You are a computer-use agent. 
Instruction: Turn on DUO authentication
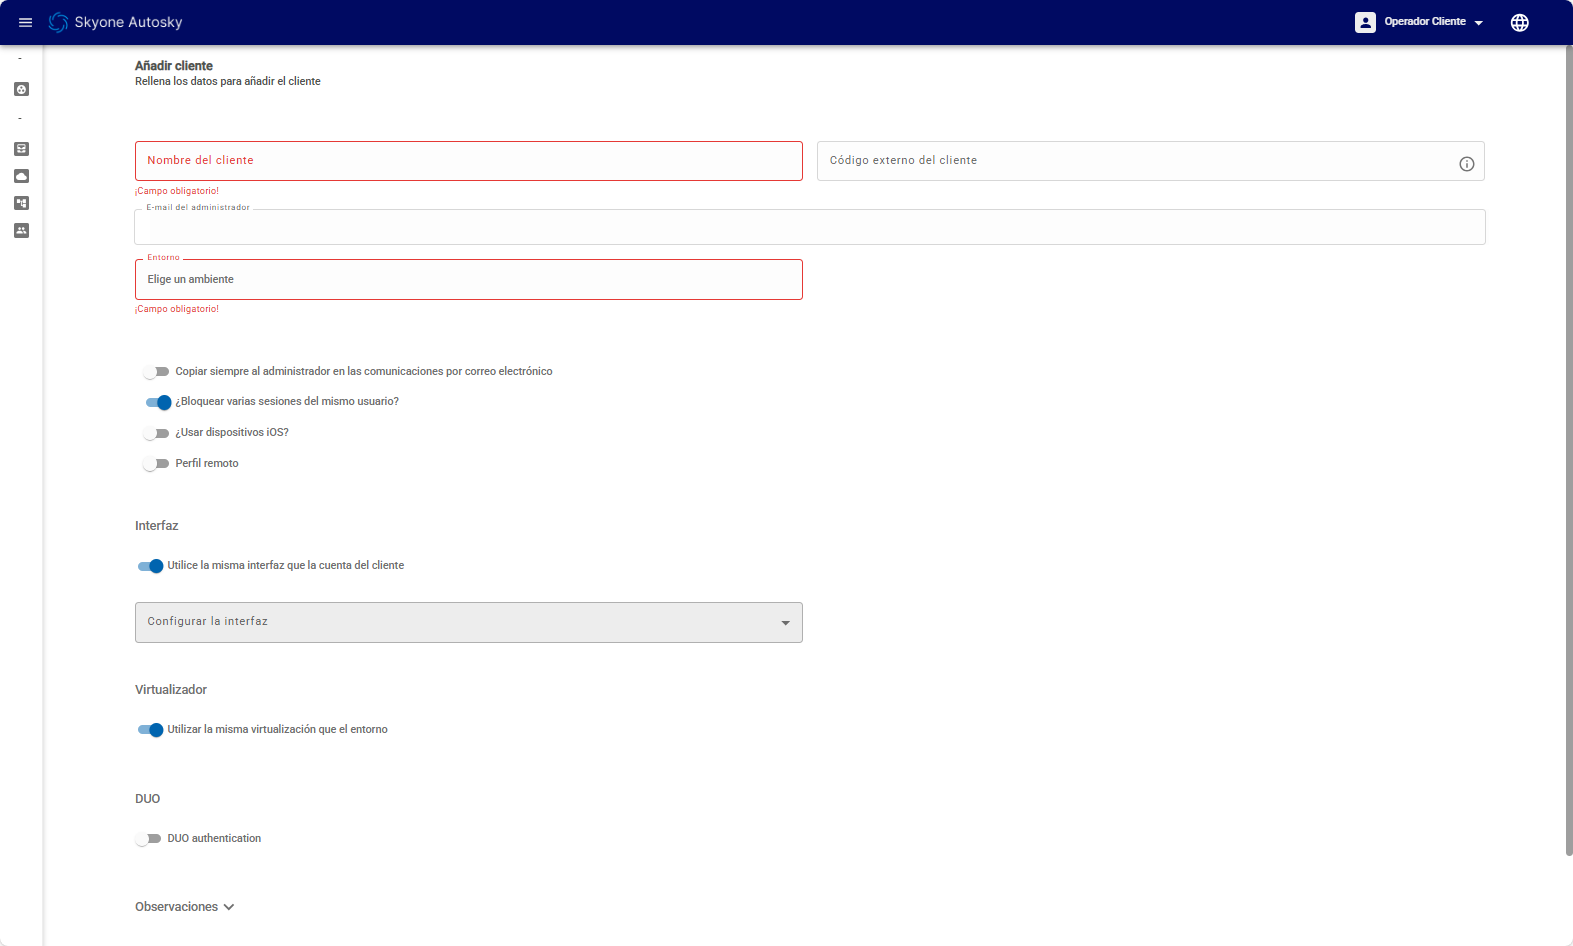(x=148, y=839)
